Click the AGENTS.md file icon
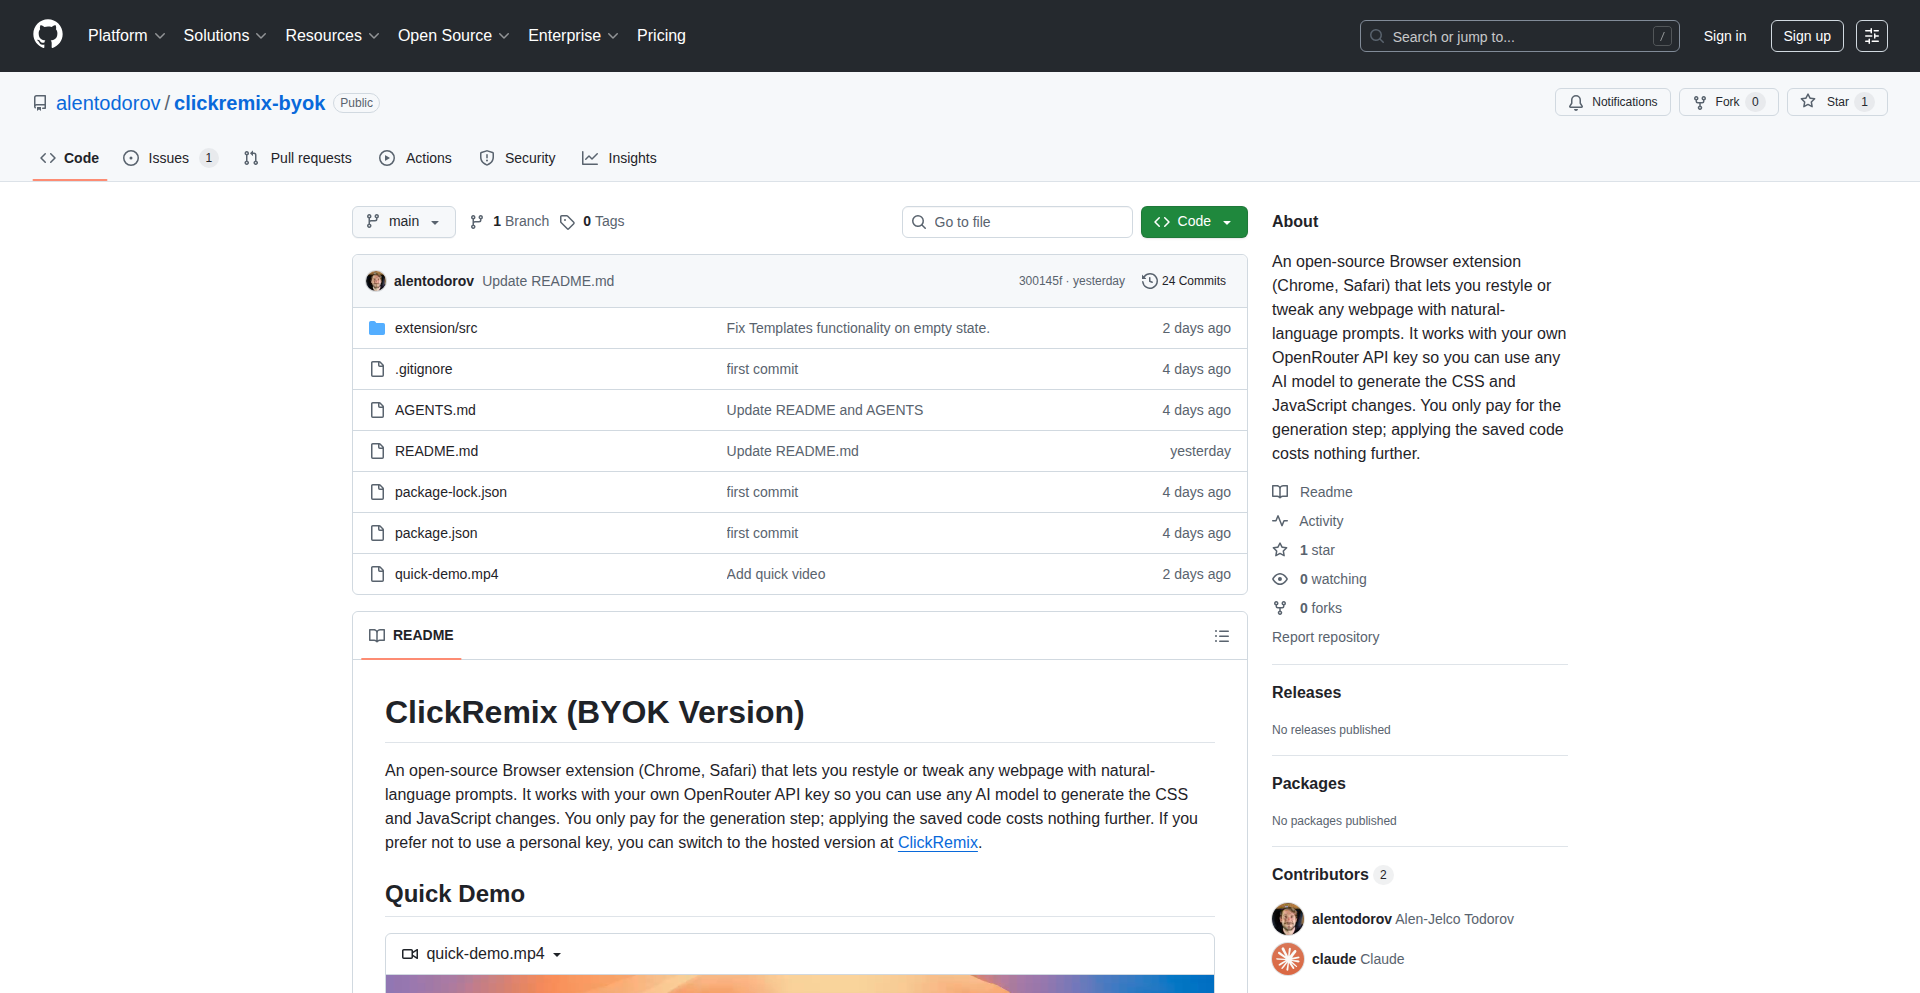This screenshot has width=1920, height=993. pyautogui.click(x=377, y=410)
